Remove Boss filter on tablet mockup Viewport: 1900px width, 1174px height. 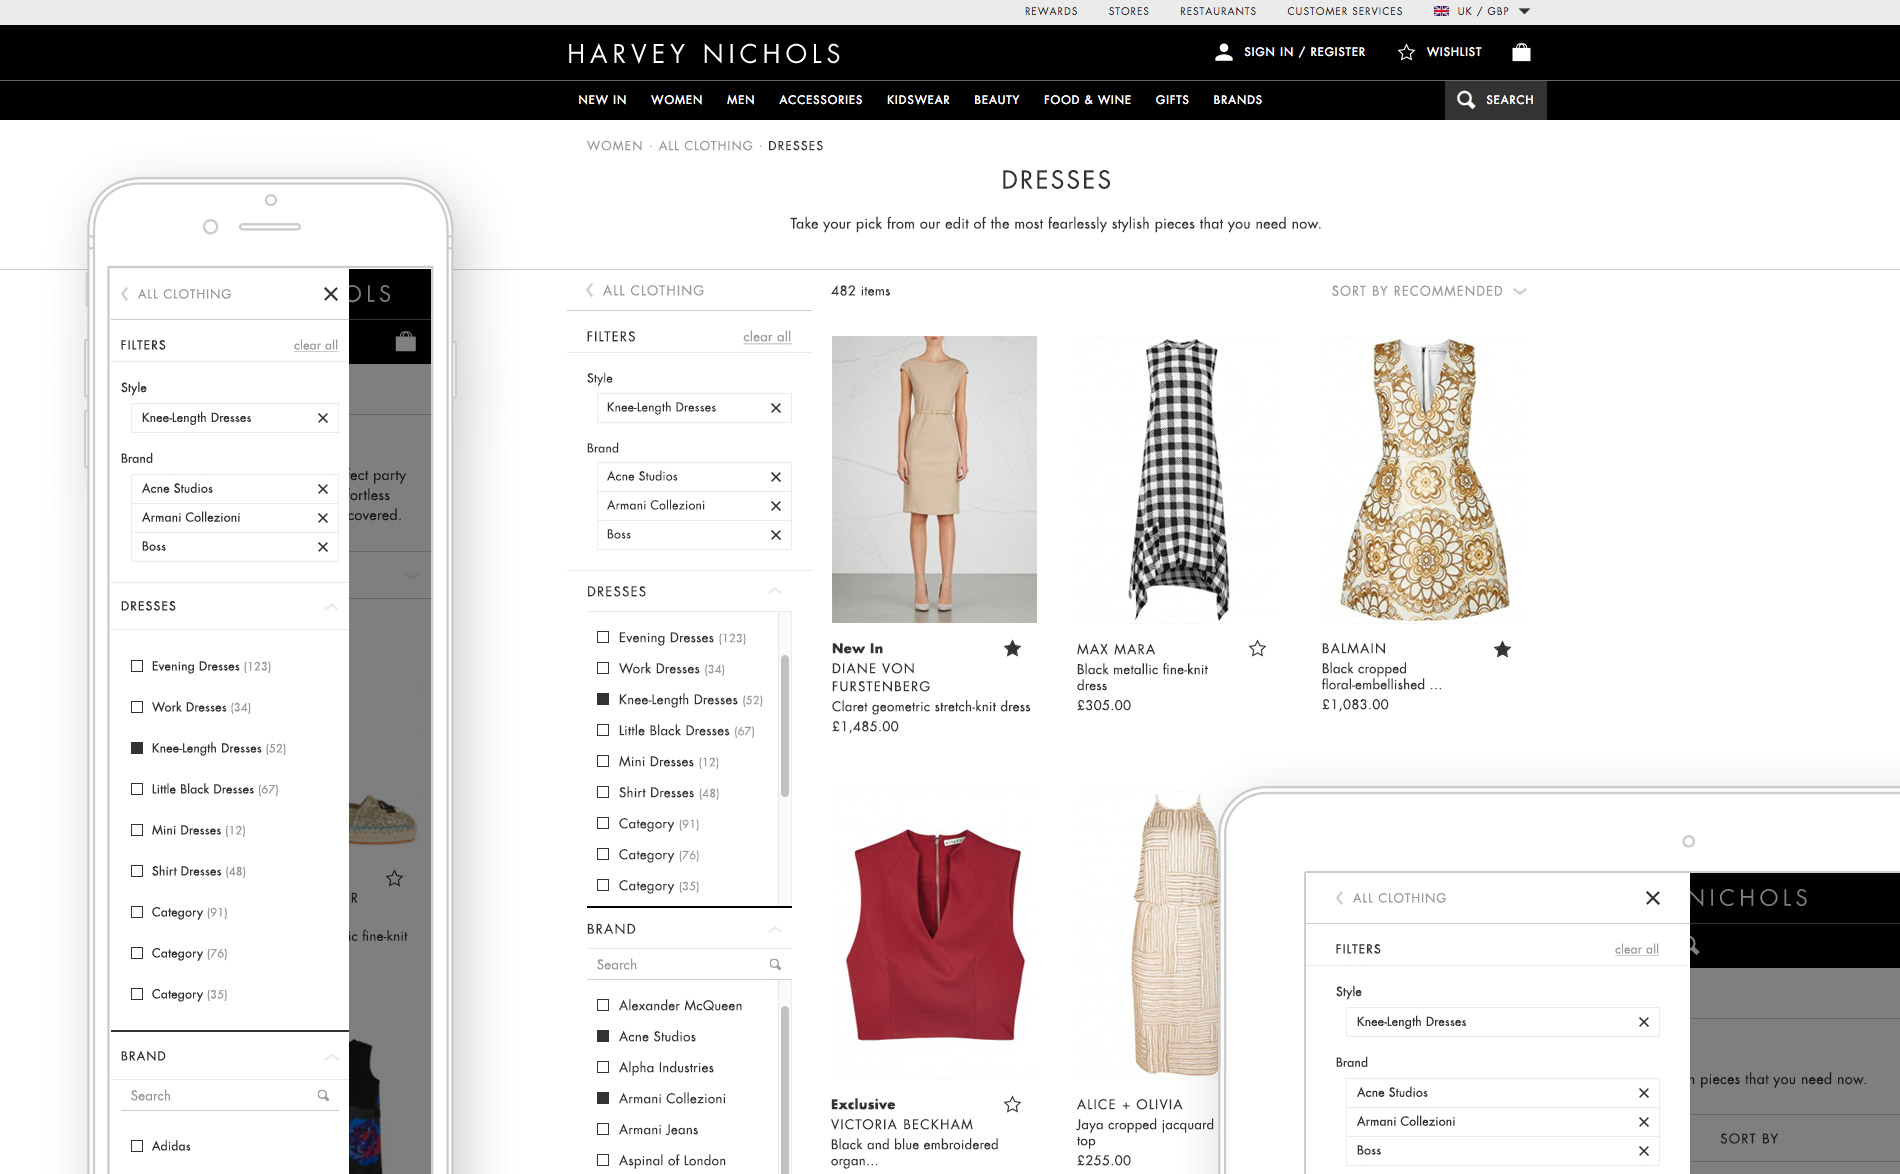click(x=1644, y=1151)
